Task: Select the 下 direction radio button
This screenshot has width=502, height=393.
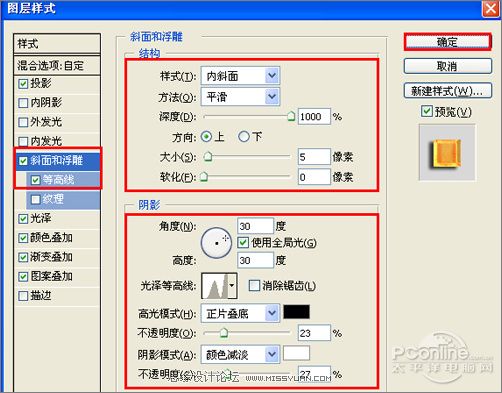Action: pyautogui.click(x=244, y=136)
